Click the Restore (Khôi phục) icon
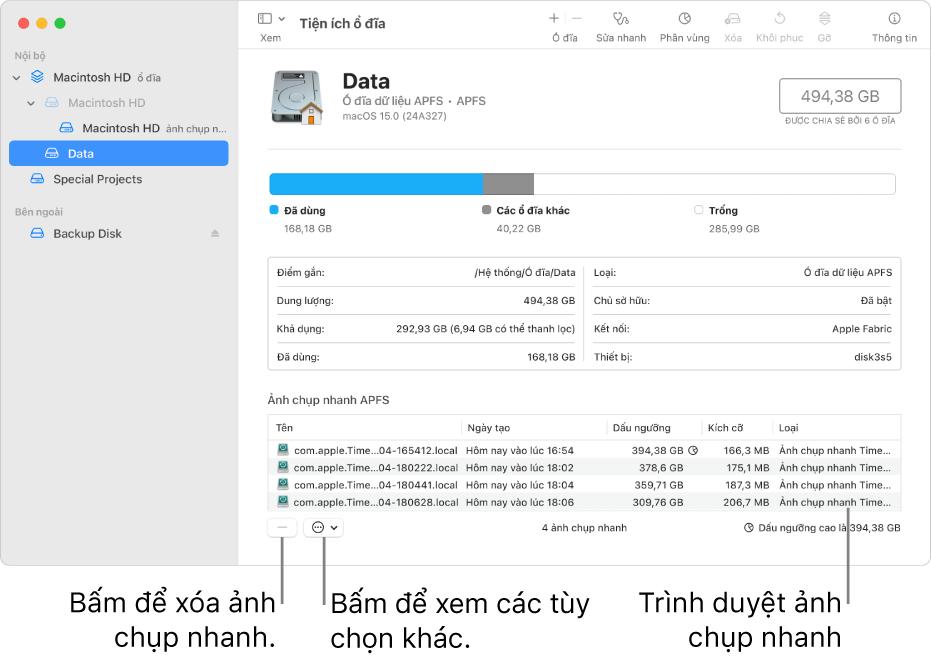Viewport: 931px width, 662px height. pos(780,18)
